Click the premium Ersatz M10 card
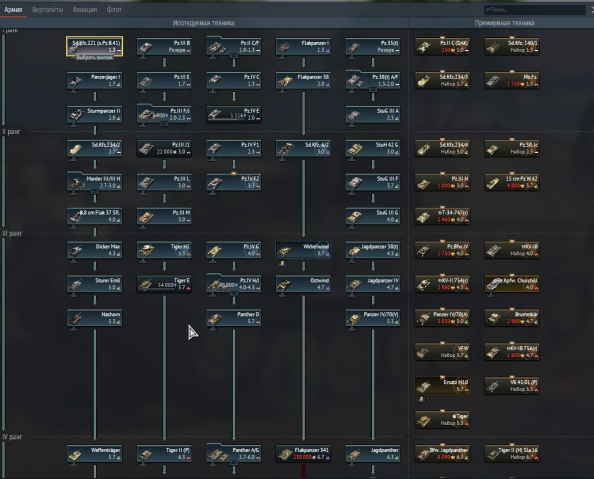Image resolution: width=594 pixels, height=479 pixels. (442, 386)
